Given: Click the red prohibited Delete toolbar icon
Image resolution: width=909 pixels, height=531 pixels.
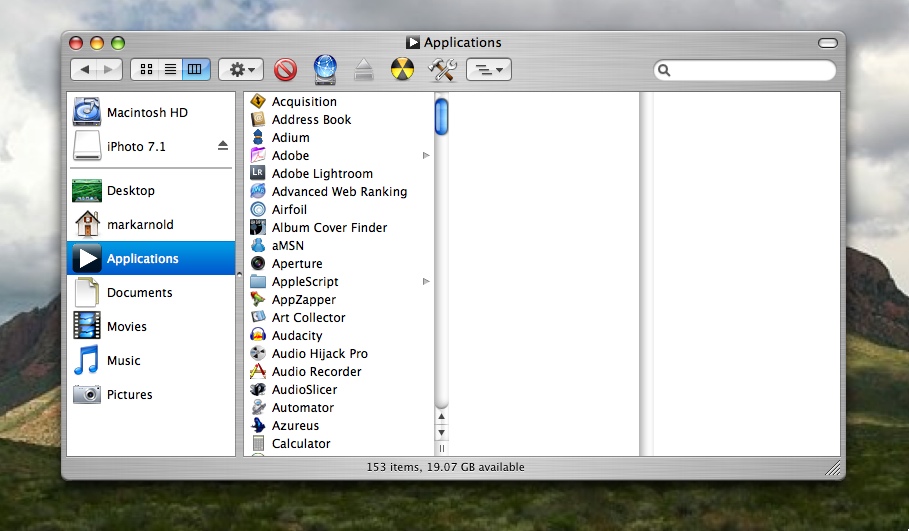Looking at the screenshot, I should 285,70.
